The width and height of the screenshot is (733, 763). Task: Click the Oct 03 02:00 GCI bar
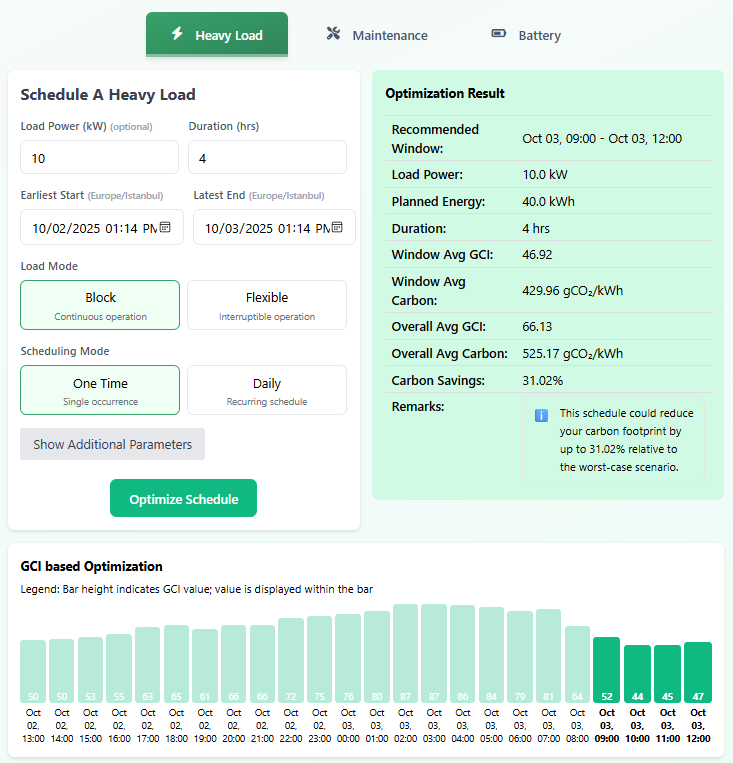pyautogui.click(x=405, y=654)
